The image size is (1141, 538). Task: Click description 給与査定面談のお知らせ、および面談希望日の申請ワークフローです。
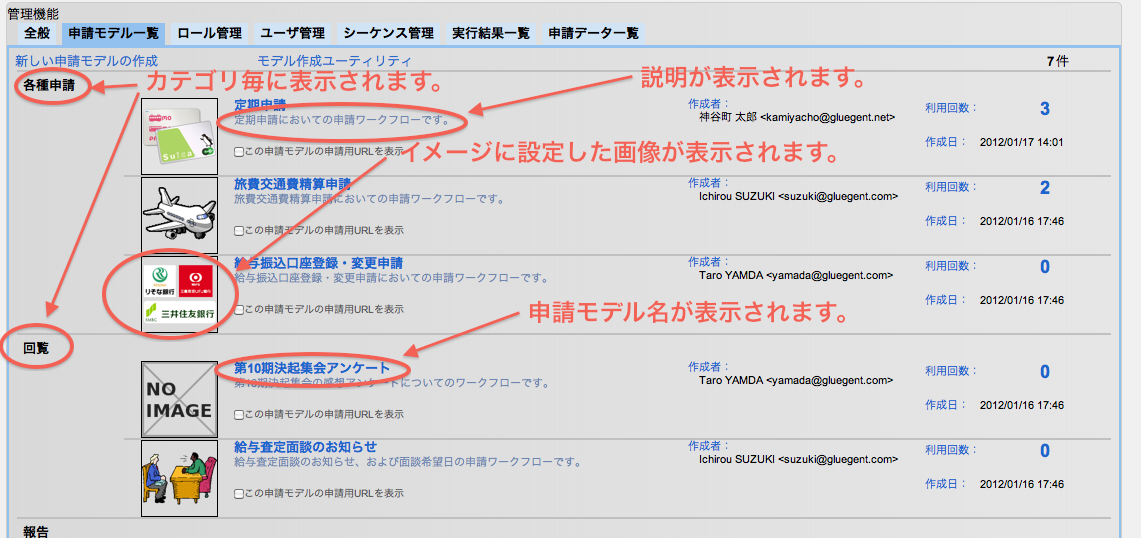pos(408,462)
